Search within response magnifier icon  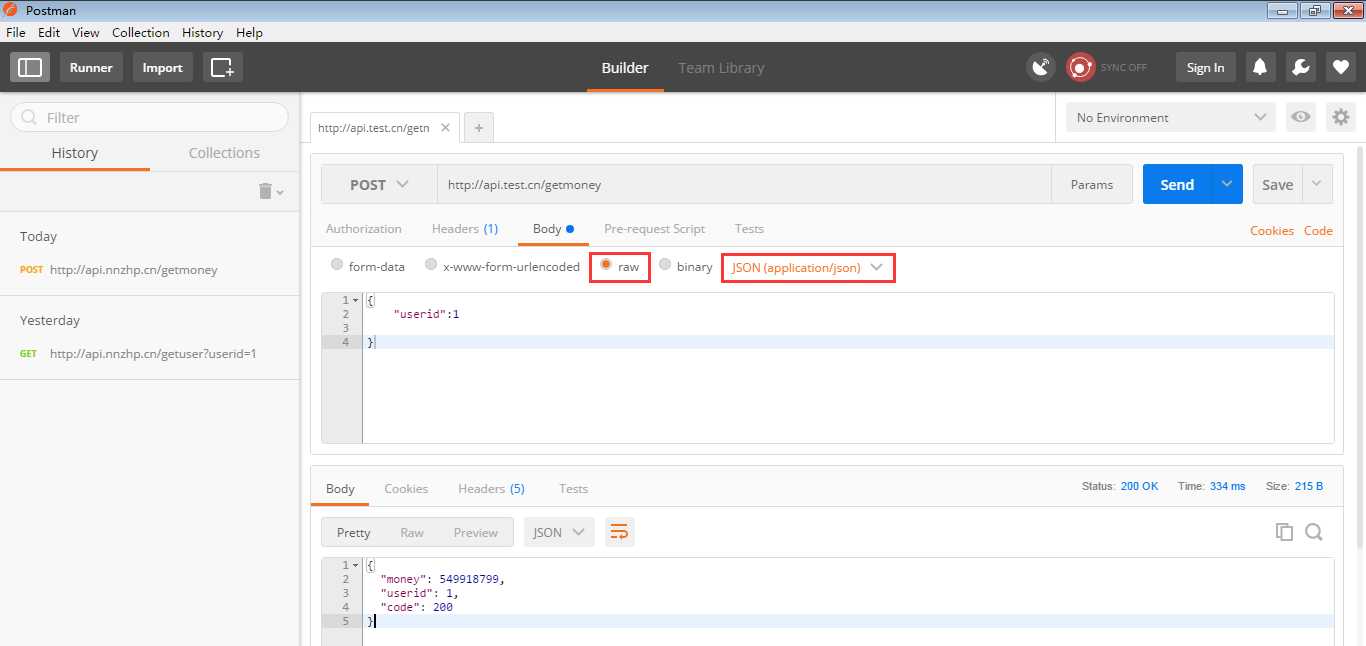(1314, 532)
